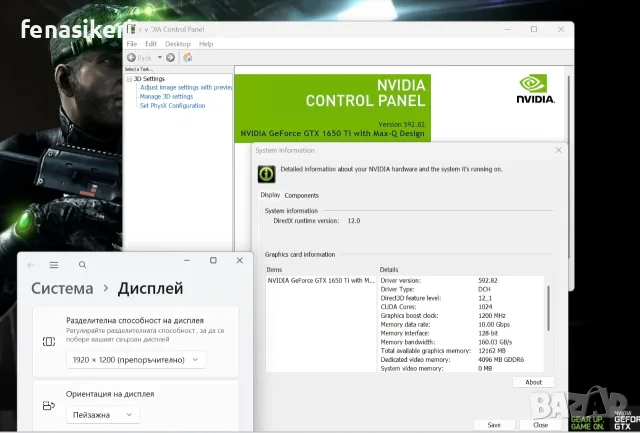The height and width of the screenshot is (433, 640).
Task: Click the NVIDIA logo in the banner
Action: [535, 89]
